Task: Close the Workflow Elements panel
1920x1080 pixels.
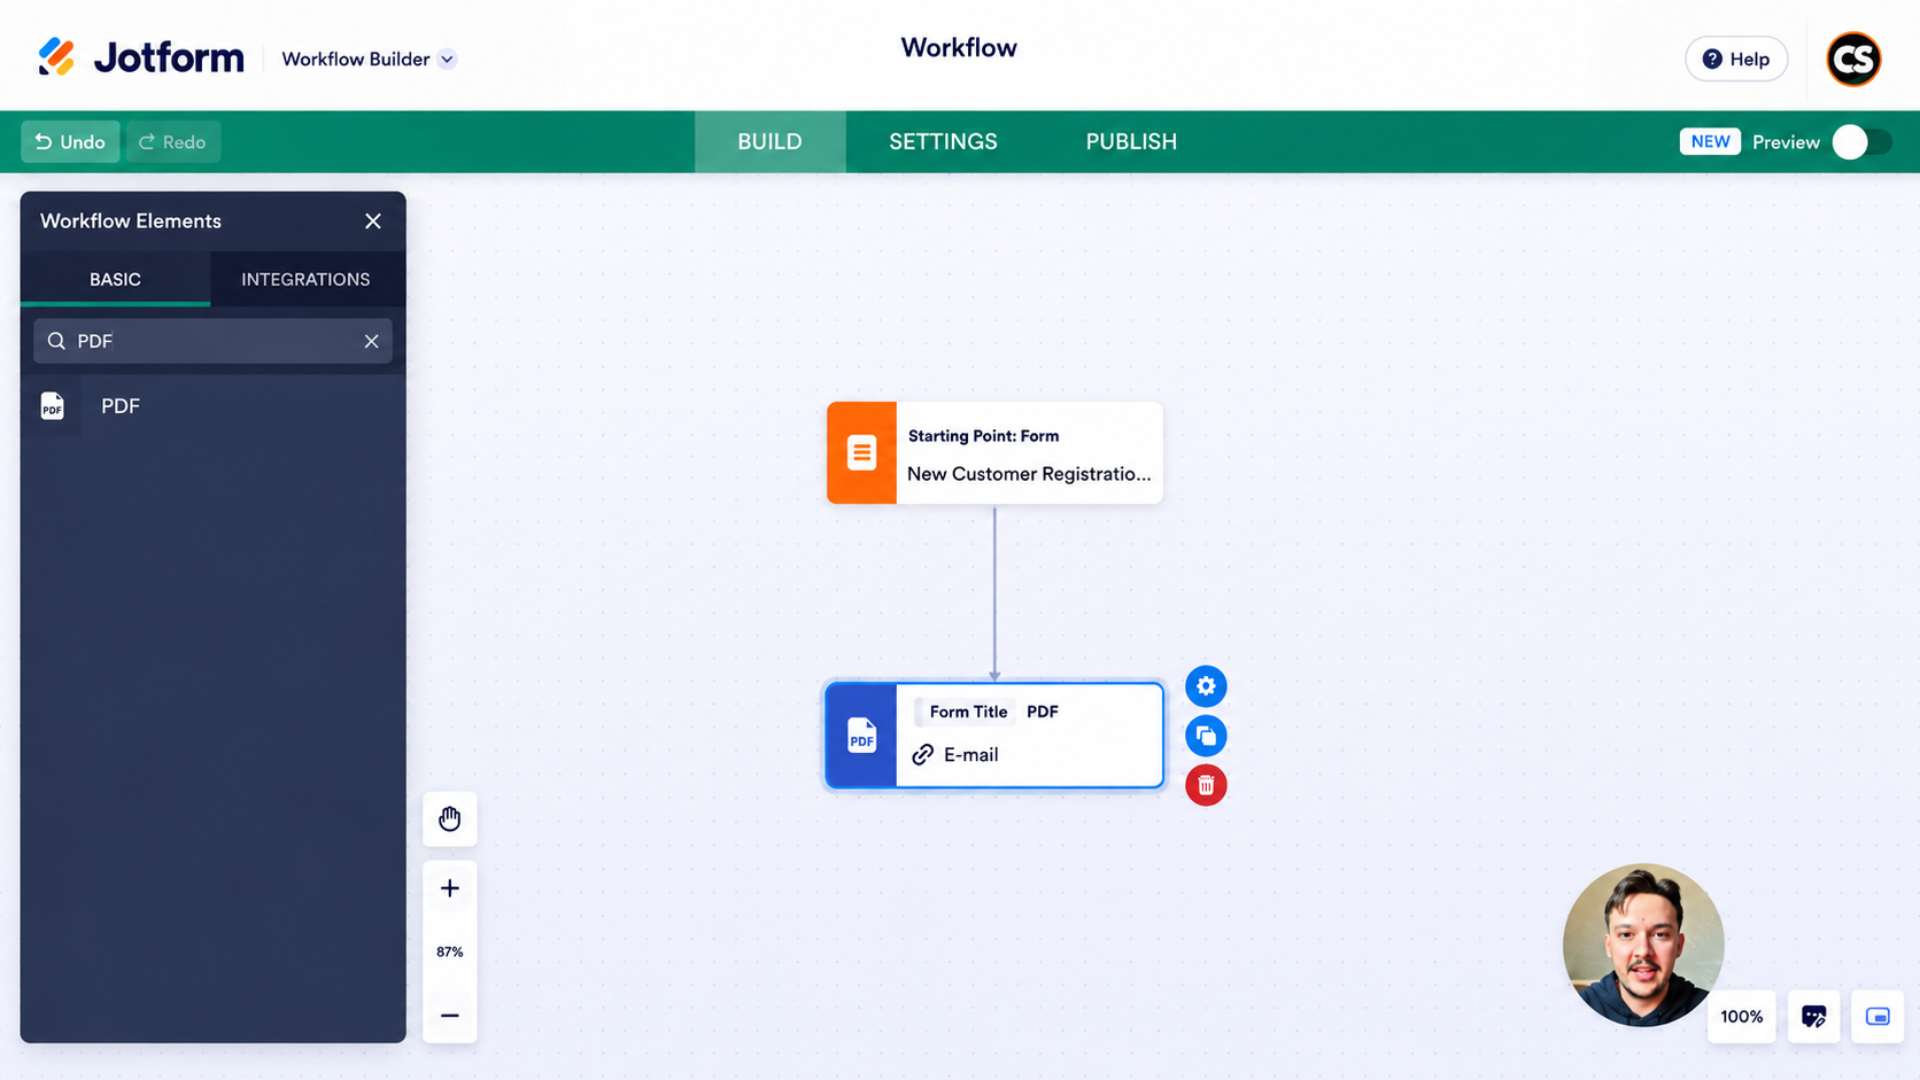Action: (x=373, y=221)
